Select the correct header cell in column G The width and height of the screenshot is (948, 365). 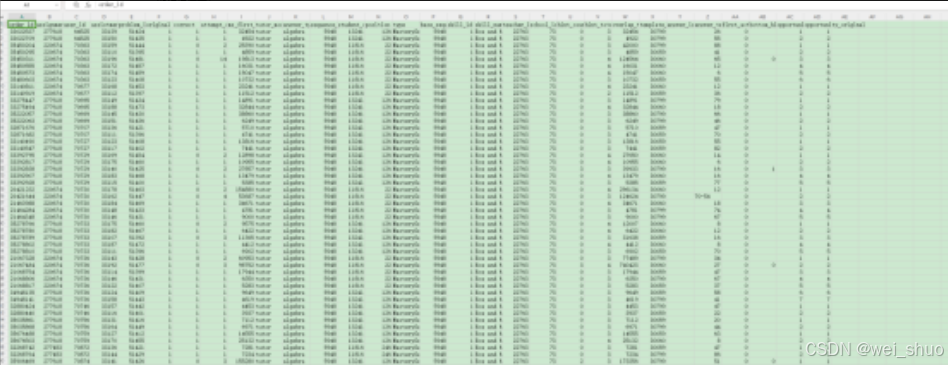pos(186,25)
